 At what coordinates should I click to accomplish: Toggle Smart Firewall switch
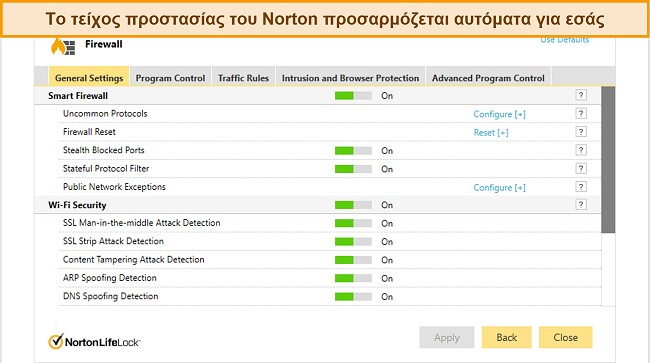tap(353, 96)
